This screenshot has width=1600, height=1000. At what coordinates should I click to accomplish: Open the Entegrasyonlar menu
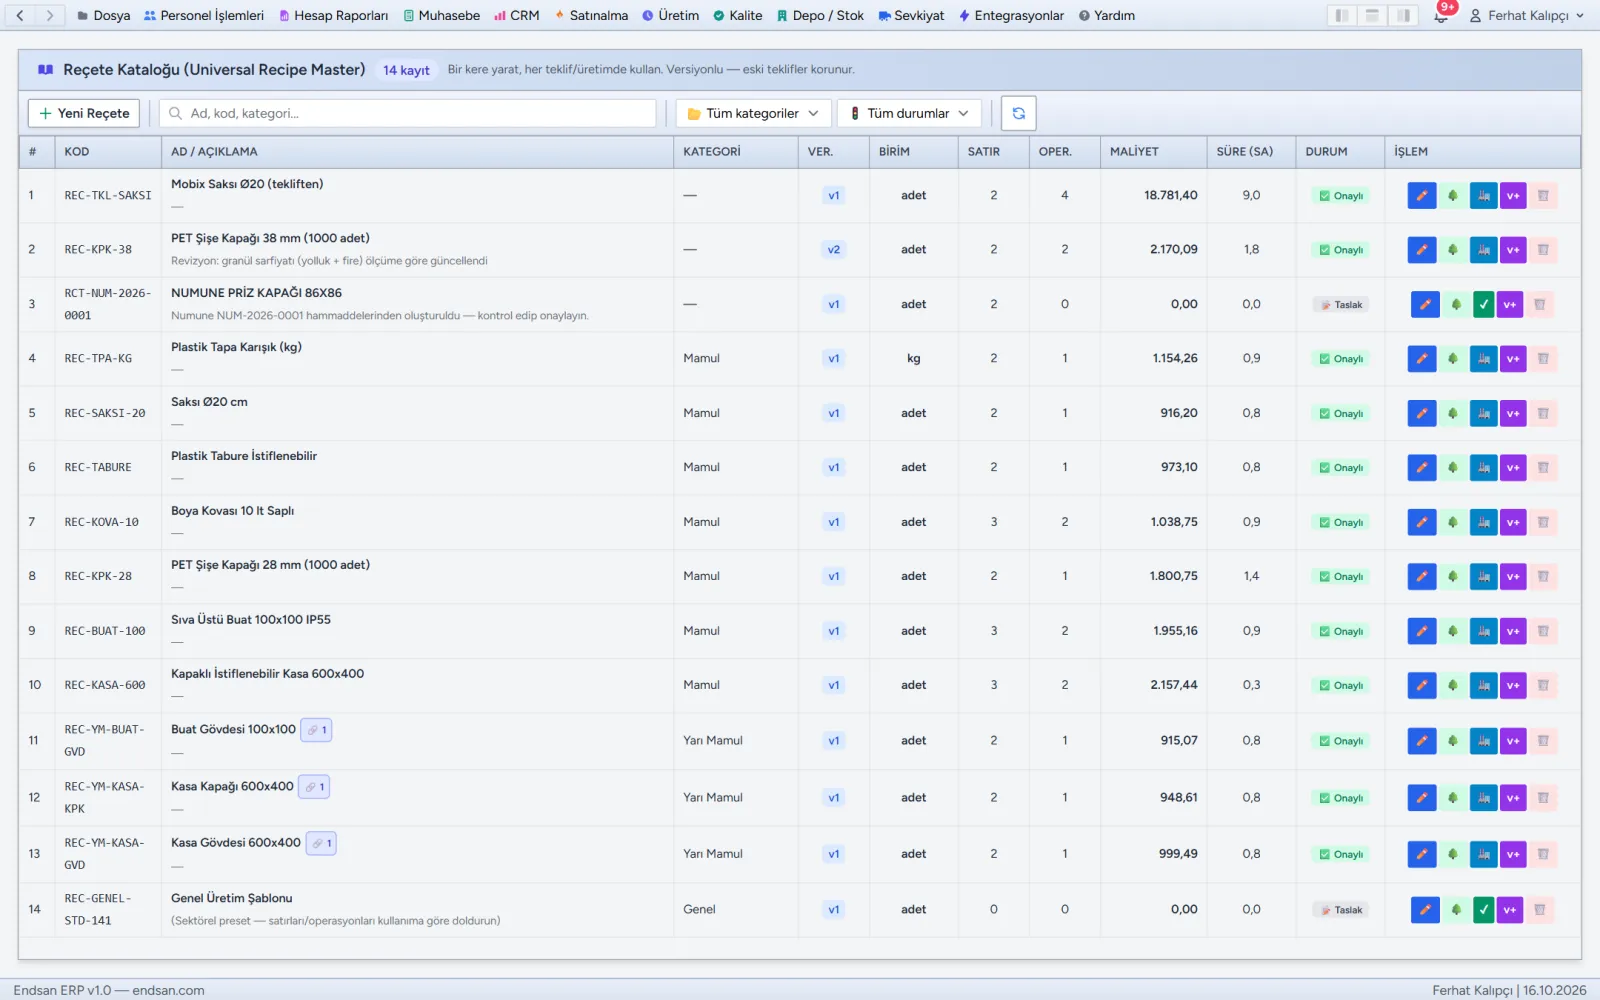1011,15
